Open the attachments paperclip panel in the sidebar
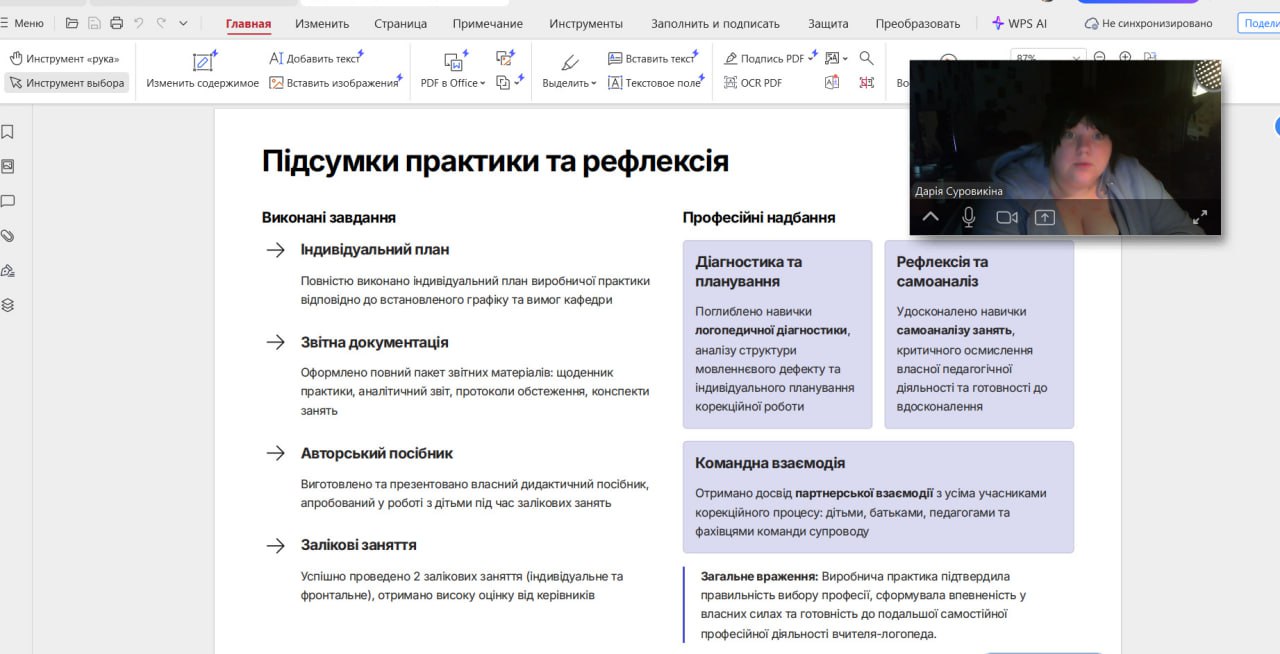The width and height of the screenshot is (1280, 654). pyautogui.click(x=8, y=236)
